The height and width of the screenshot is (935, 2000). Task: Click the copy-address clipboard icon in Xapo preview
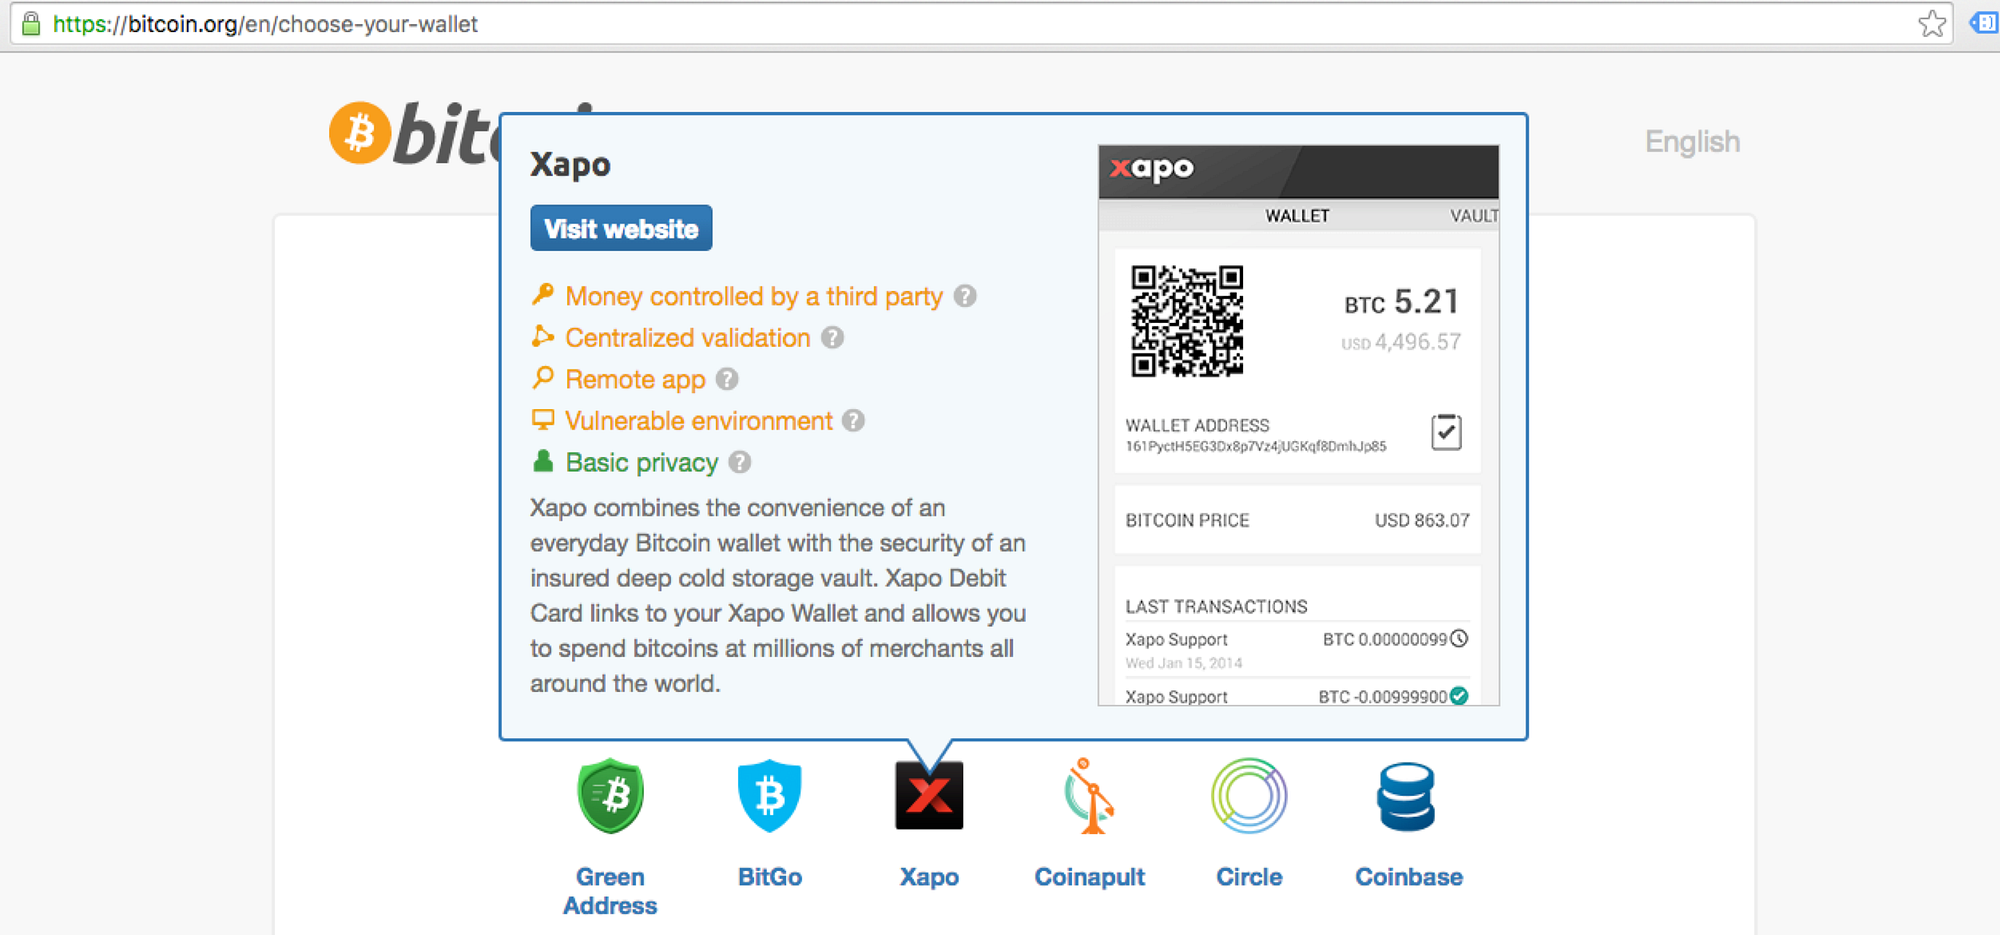coord(1446,432)
